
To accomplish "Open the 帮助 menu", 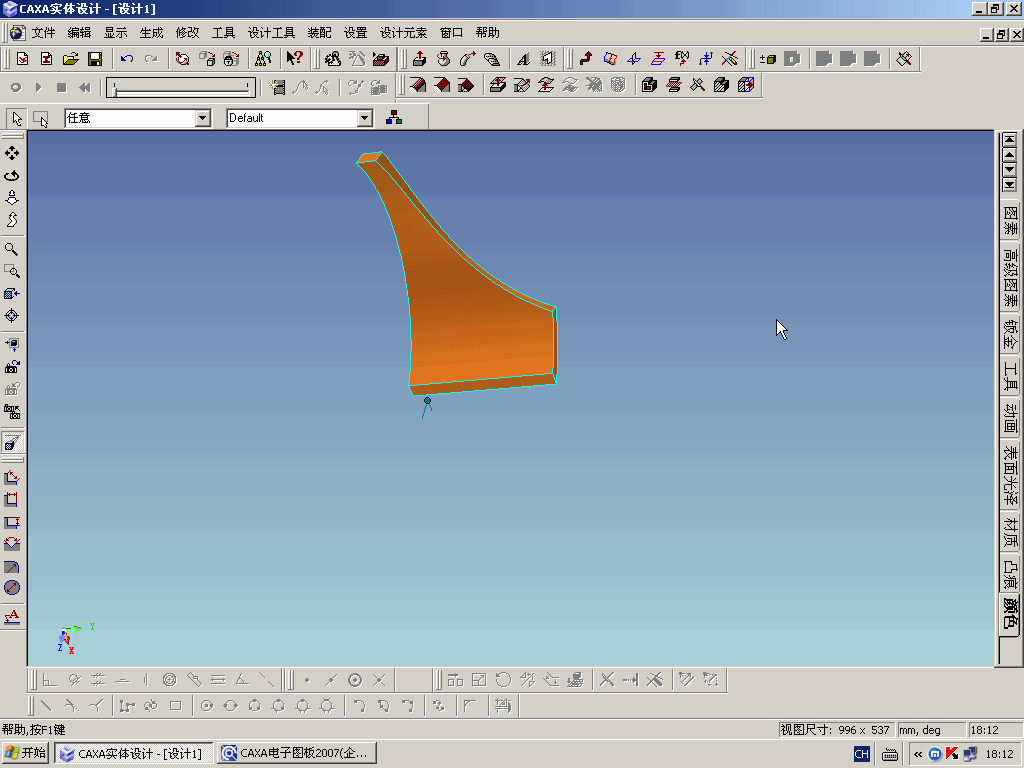I will click(x=487, y=33).
